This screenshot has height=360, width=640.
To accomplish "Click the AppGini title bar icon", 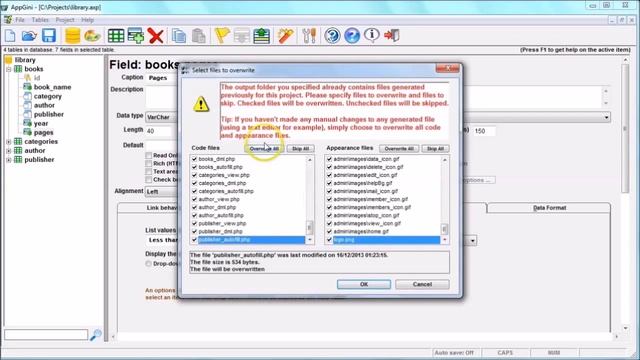I will 5,7.
